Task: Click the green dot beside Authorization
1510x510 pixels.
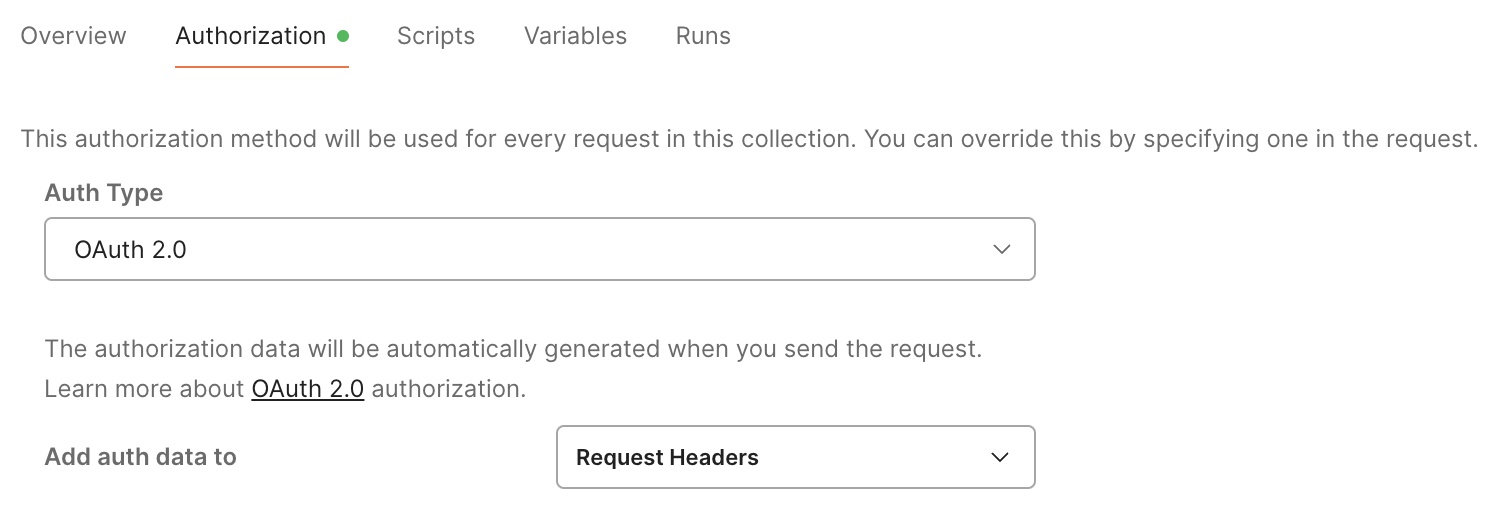Action: point(343,36)
